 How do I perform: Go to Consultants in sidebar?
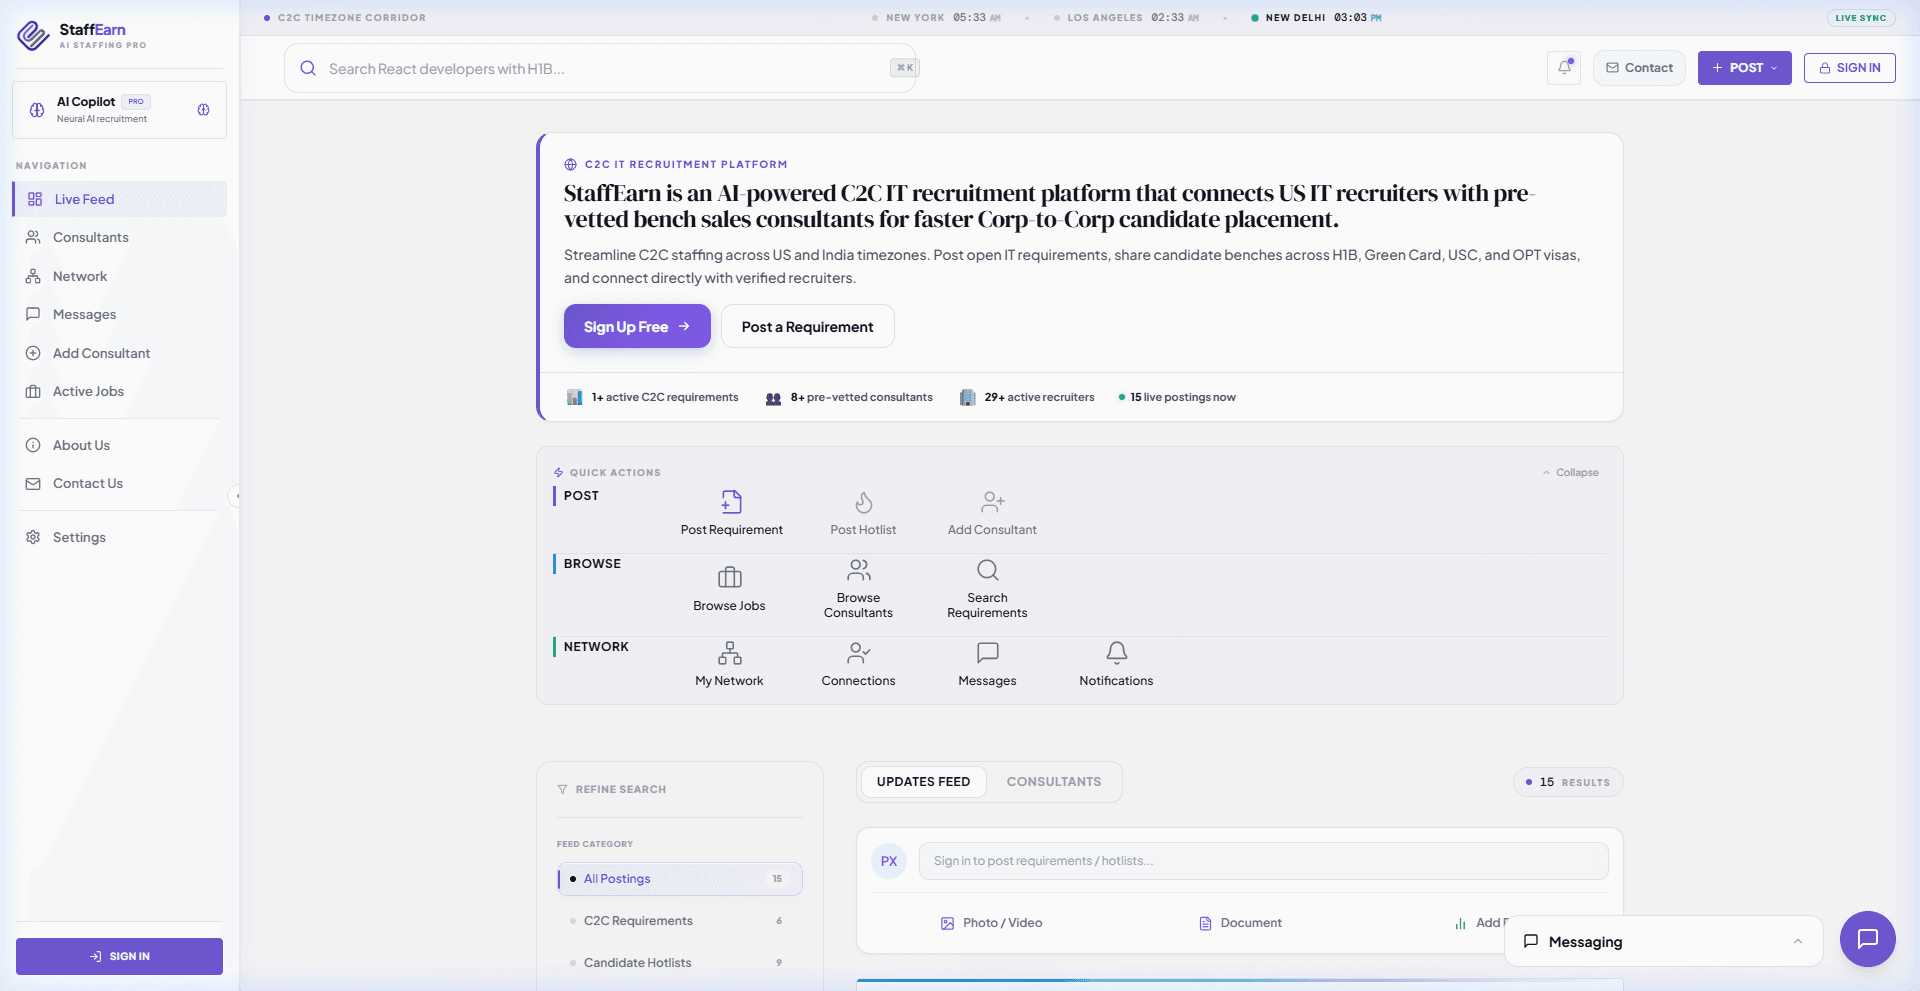[120, 237]
